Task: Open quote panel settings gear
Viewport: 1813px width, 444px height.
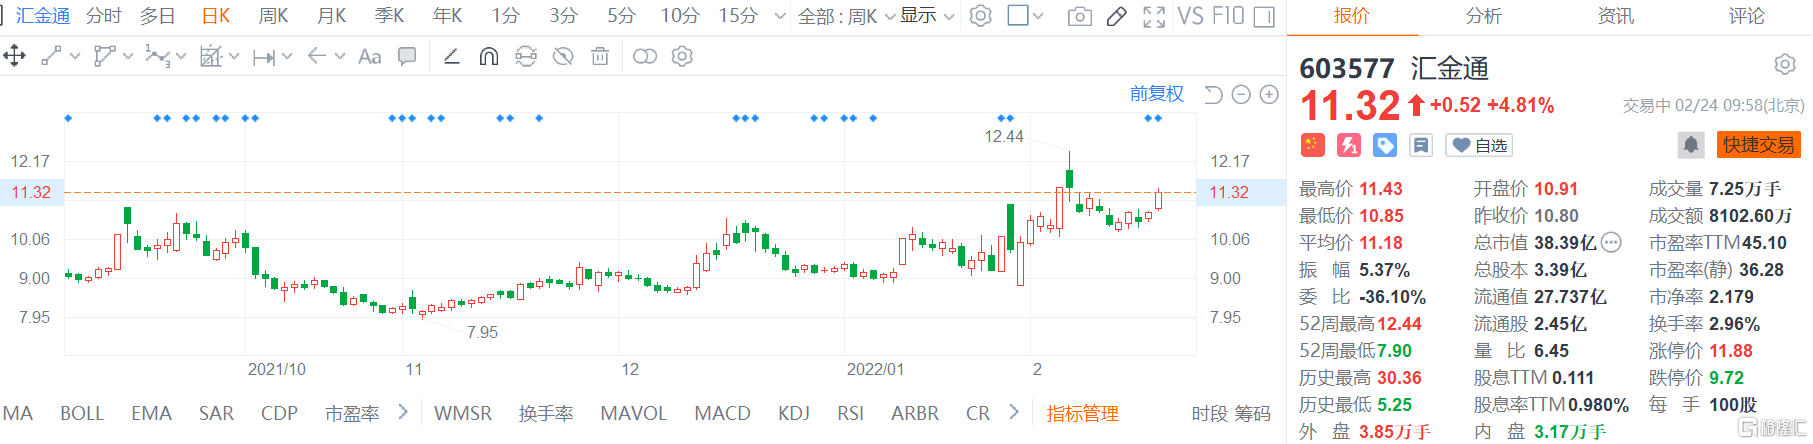Action: 1785,65
